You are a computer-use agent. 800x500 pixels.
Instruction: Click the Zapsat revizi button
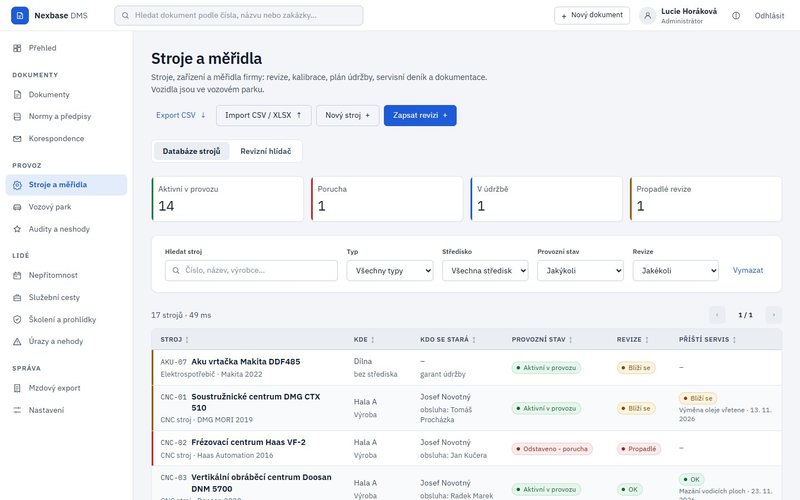point(420,115)
